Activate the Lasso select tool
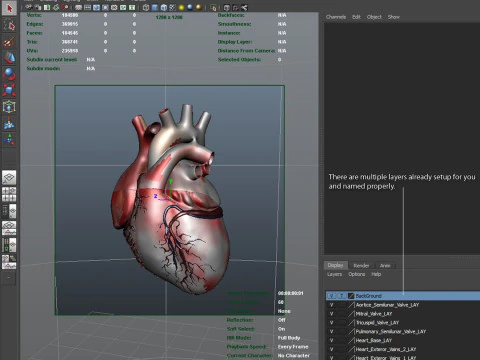Viewport: 480px width, 360px height. tap(9, 25)
